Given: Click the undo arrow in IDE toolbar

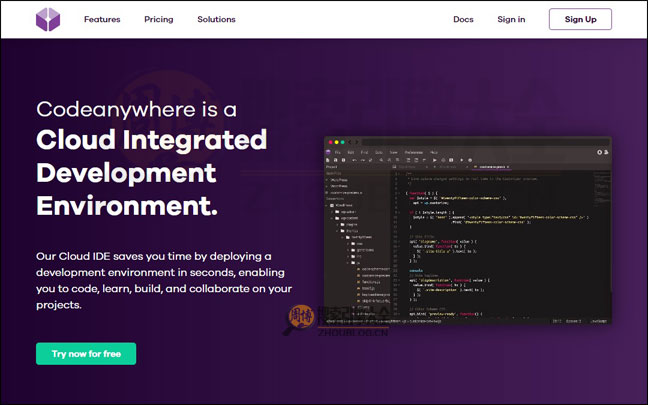Looking at the screenshot, I should click(355, 160).
